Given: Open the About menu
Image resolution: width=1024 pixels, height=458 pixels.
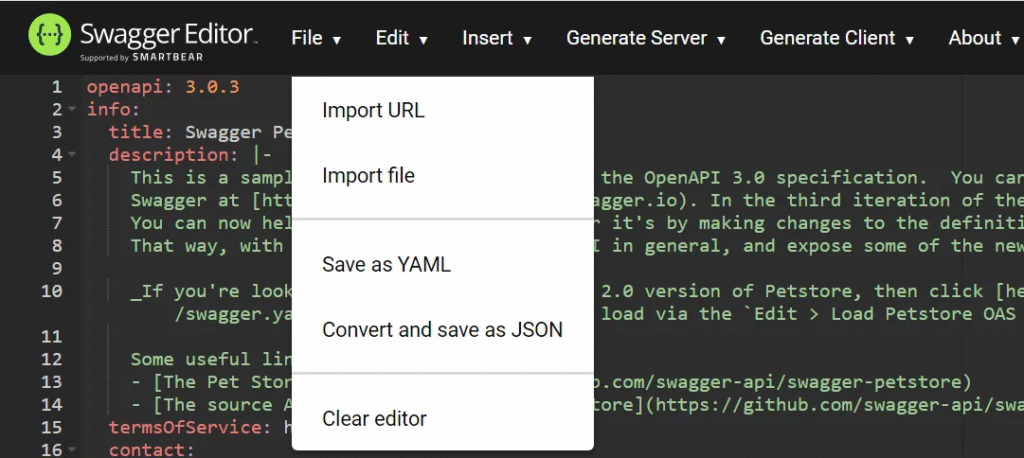Looking at the screenshot, I should pos(984,39).
